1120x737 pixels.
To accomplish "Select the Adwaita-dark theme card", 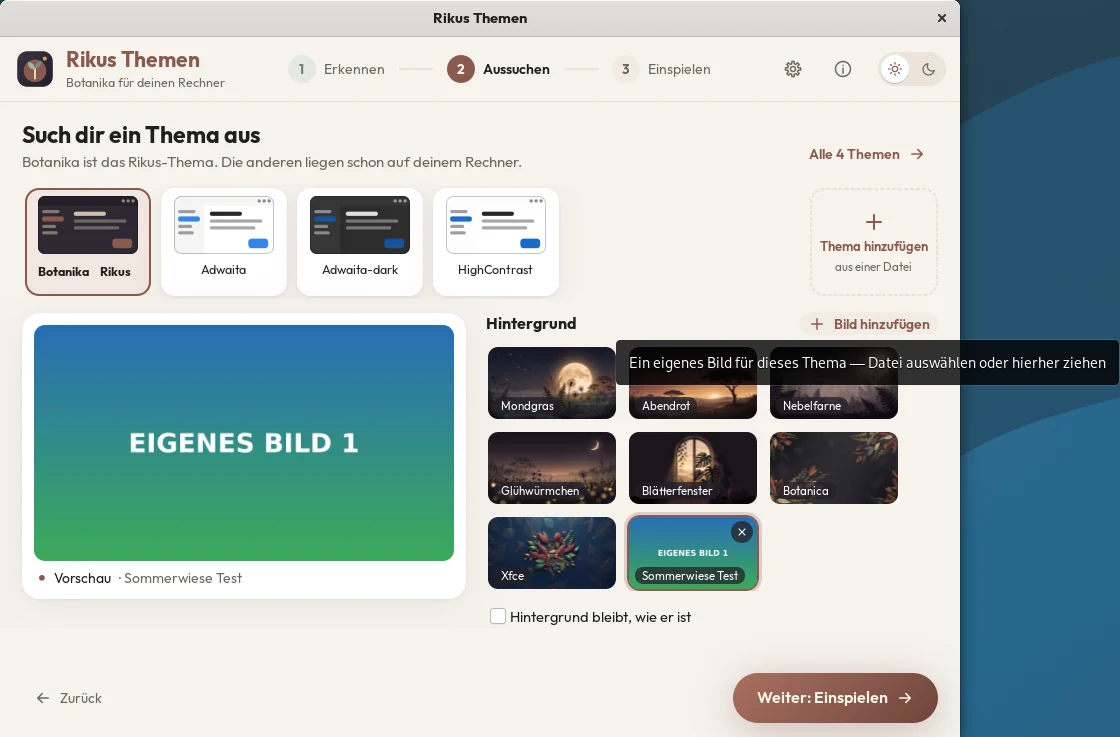I will tap(360, 241).
